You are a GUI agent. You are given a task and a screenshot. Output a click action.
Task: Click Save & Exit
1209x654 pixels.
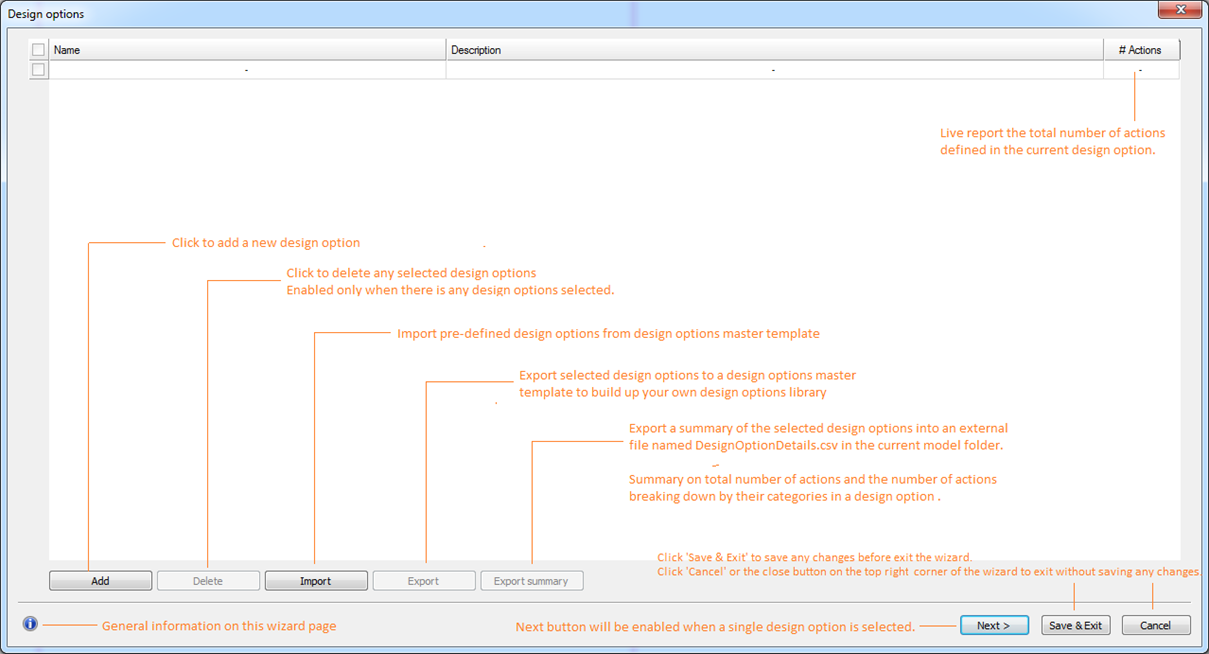pos(1076,625)
